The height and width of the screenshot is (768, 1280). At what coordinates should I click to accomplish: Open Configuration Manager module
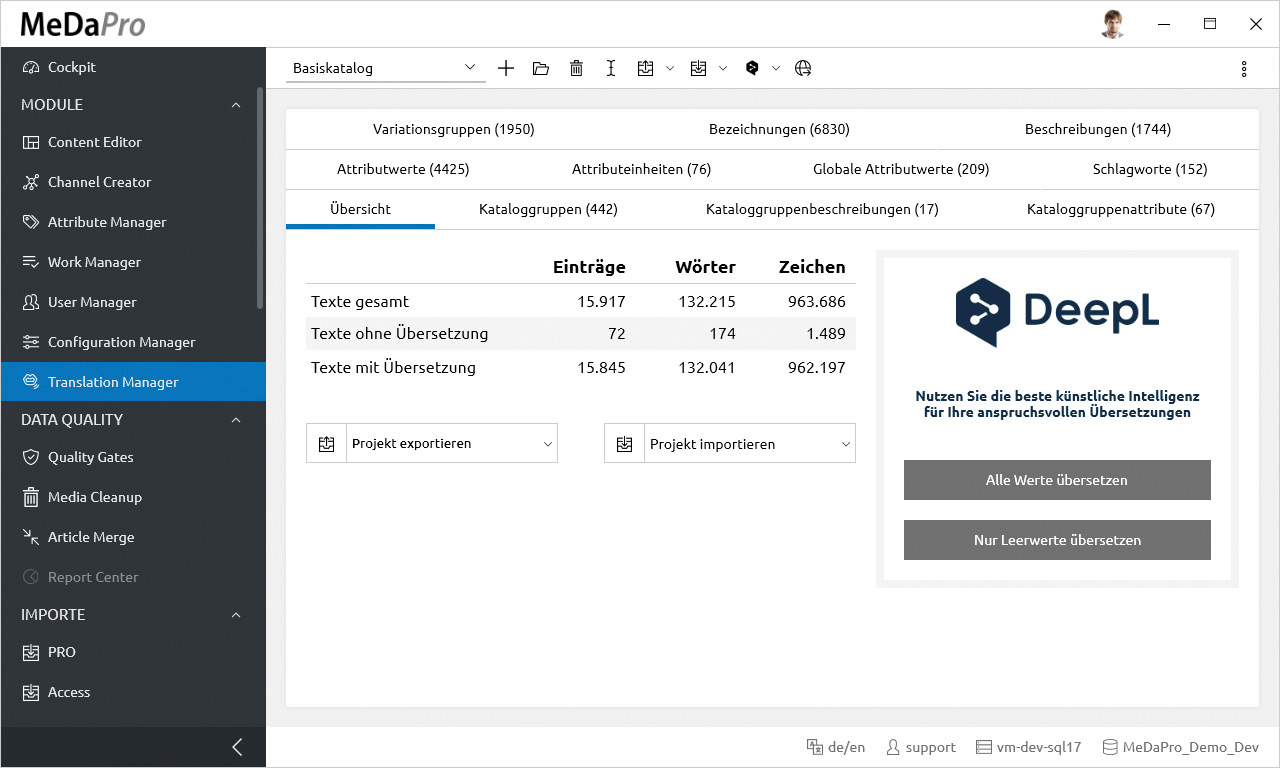pyautogui.click(x=133, y=342)
